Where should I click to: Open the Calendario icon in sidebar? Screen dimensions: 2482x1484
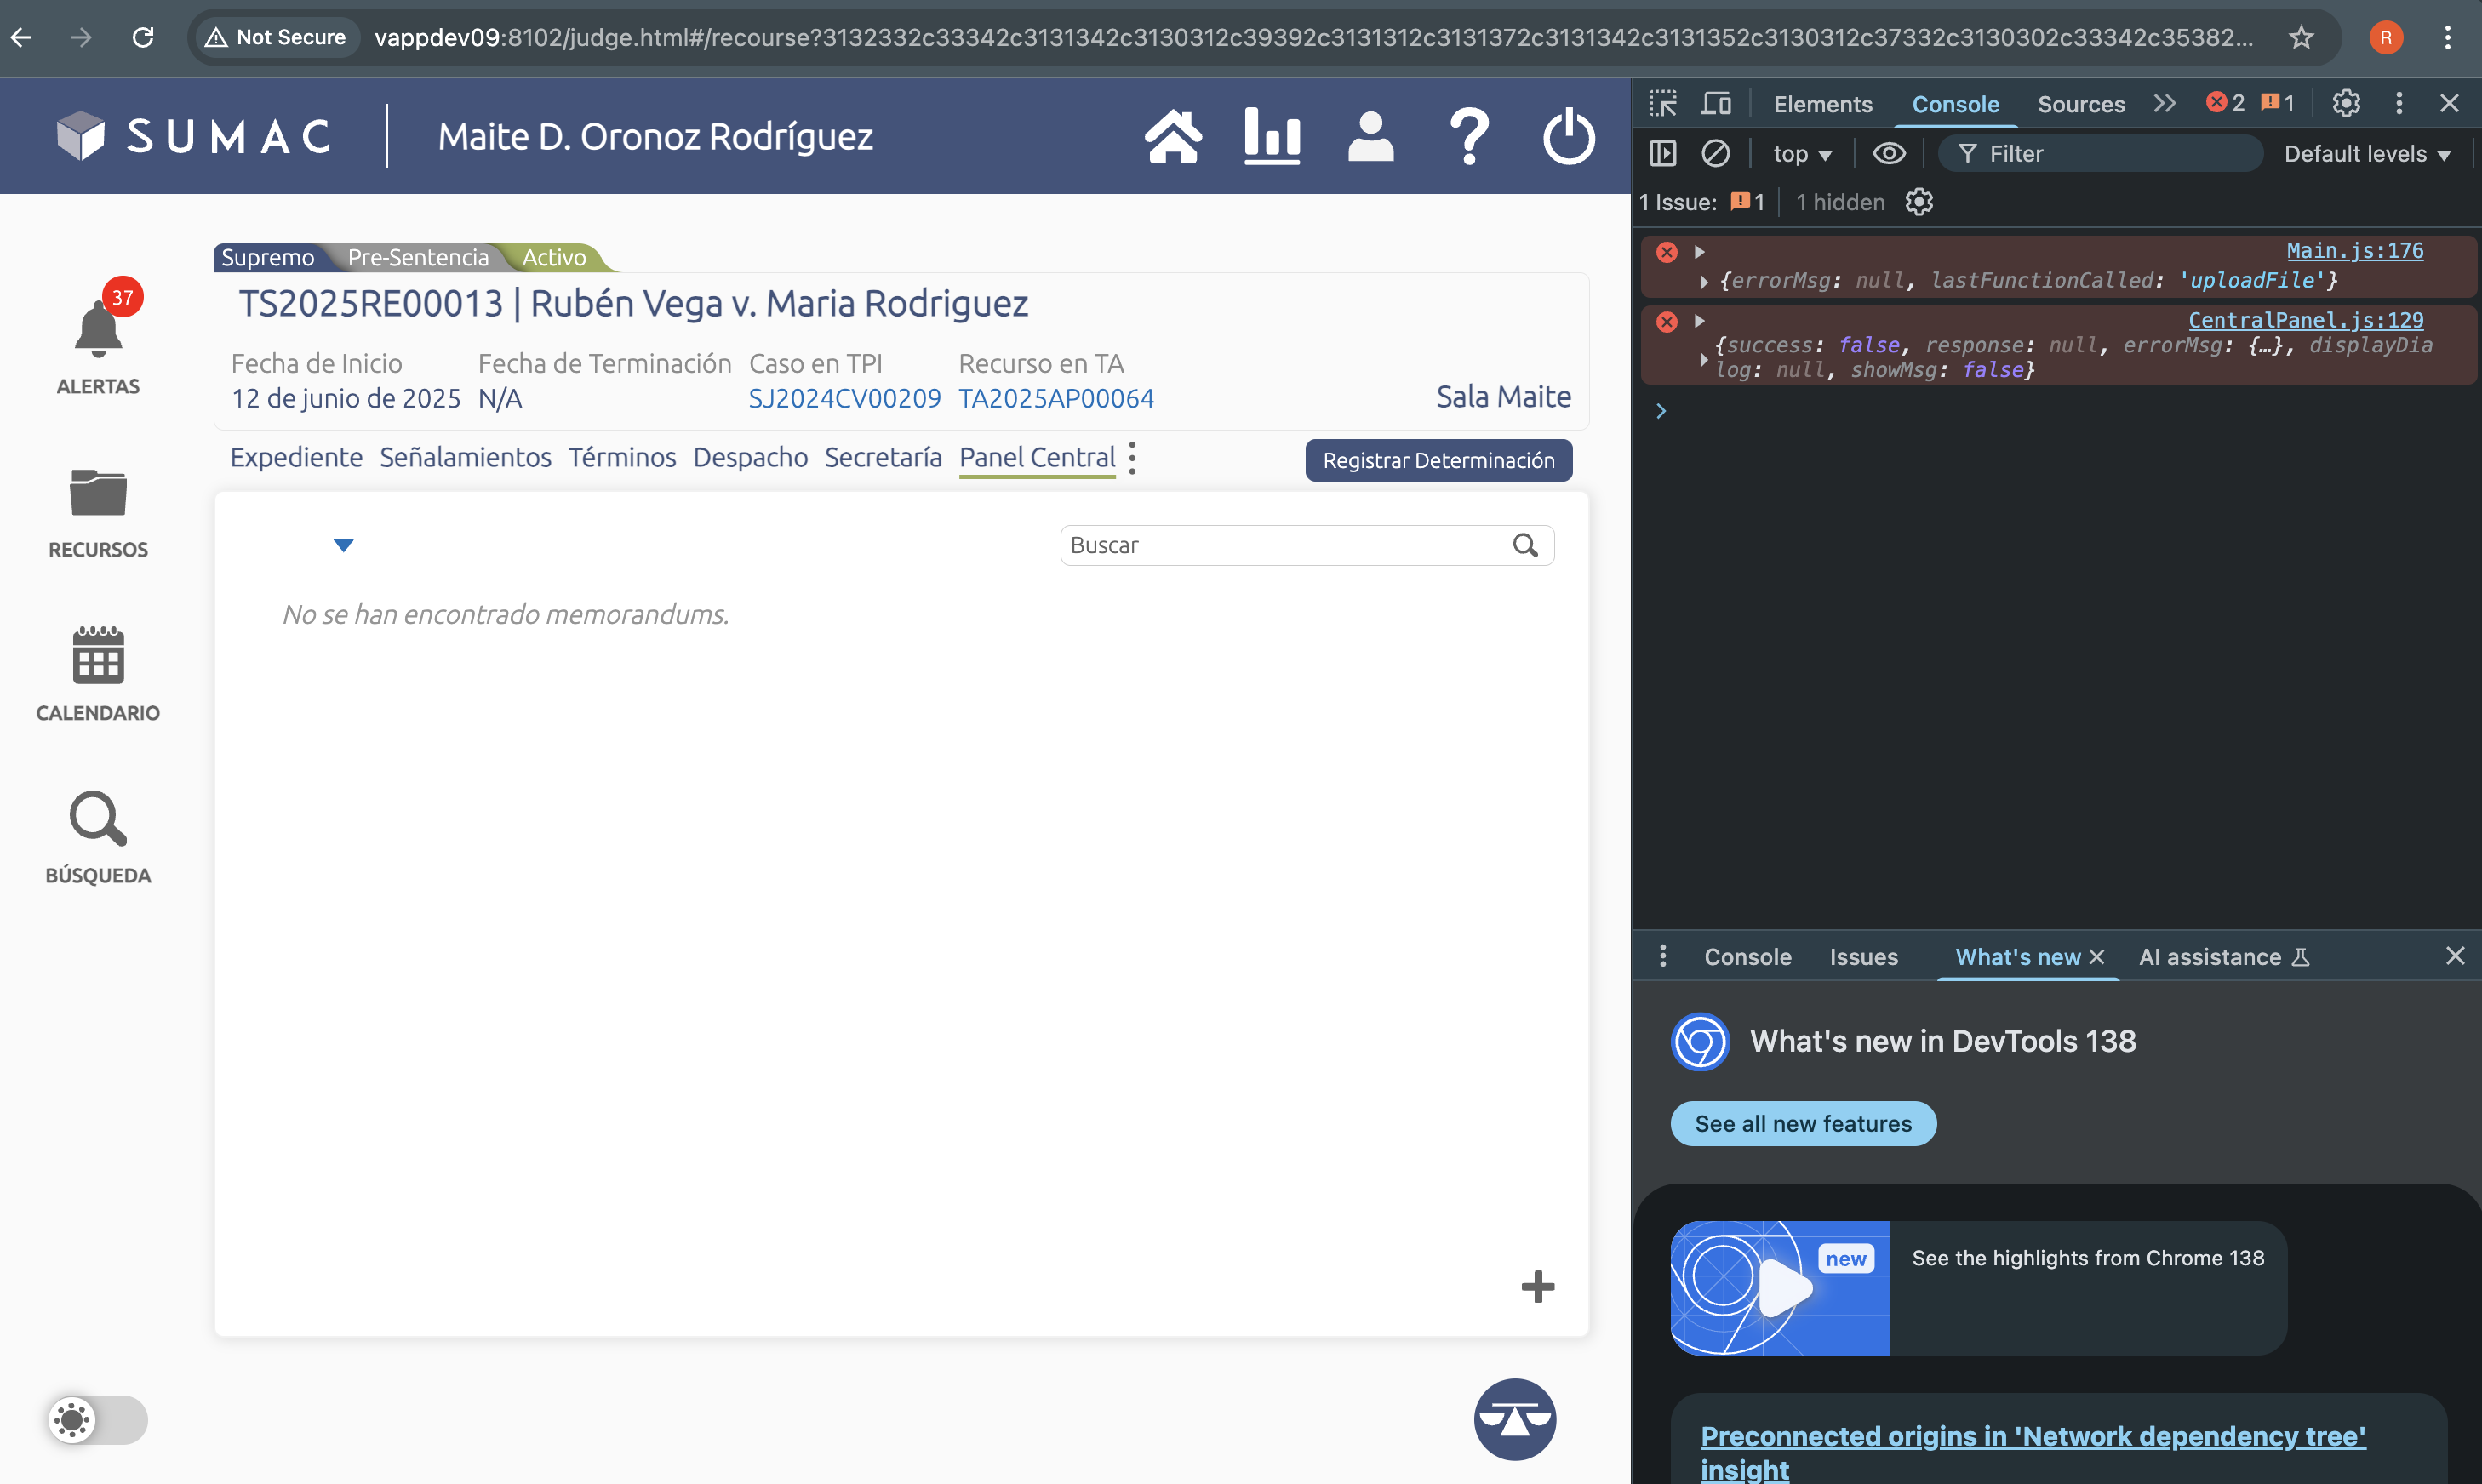click(98, 656)
